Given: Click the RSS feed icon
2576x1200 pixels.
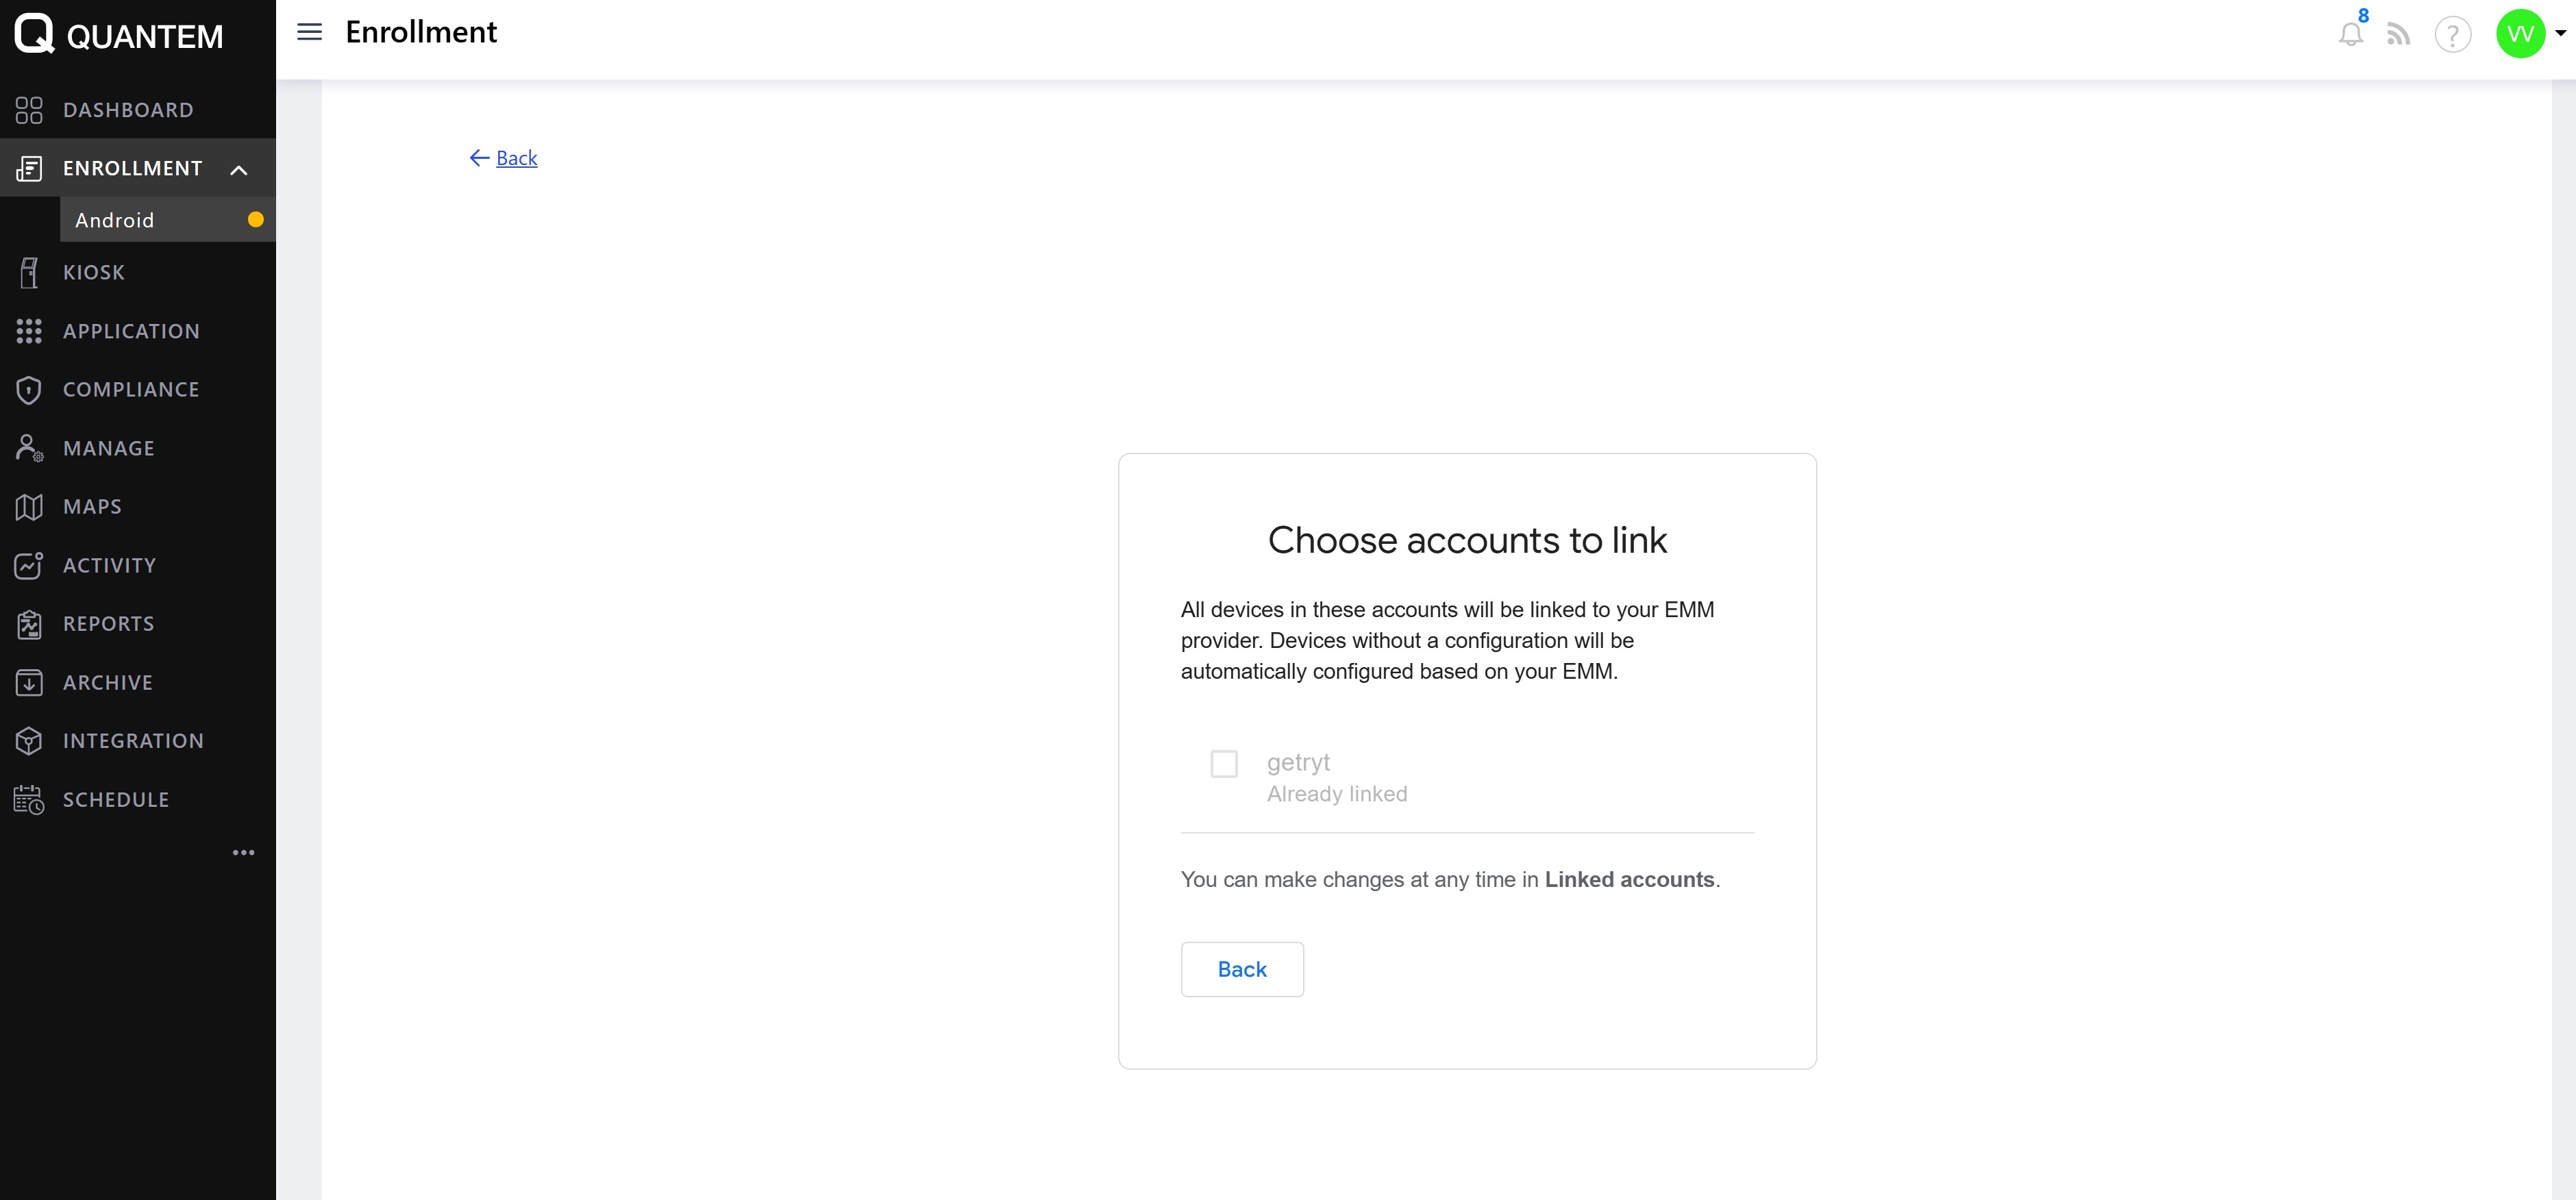Looking at the screenshot, I should pyautogui.click(x=2398, y=35).
